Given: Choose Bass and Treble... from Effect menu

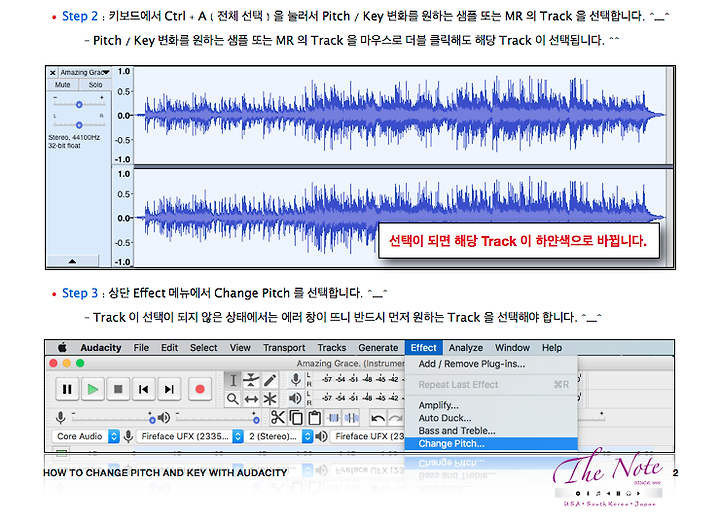Looking at the screenshot, I should pyautogui.click(x=491, y=431).
